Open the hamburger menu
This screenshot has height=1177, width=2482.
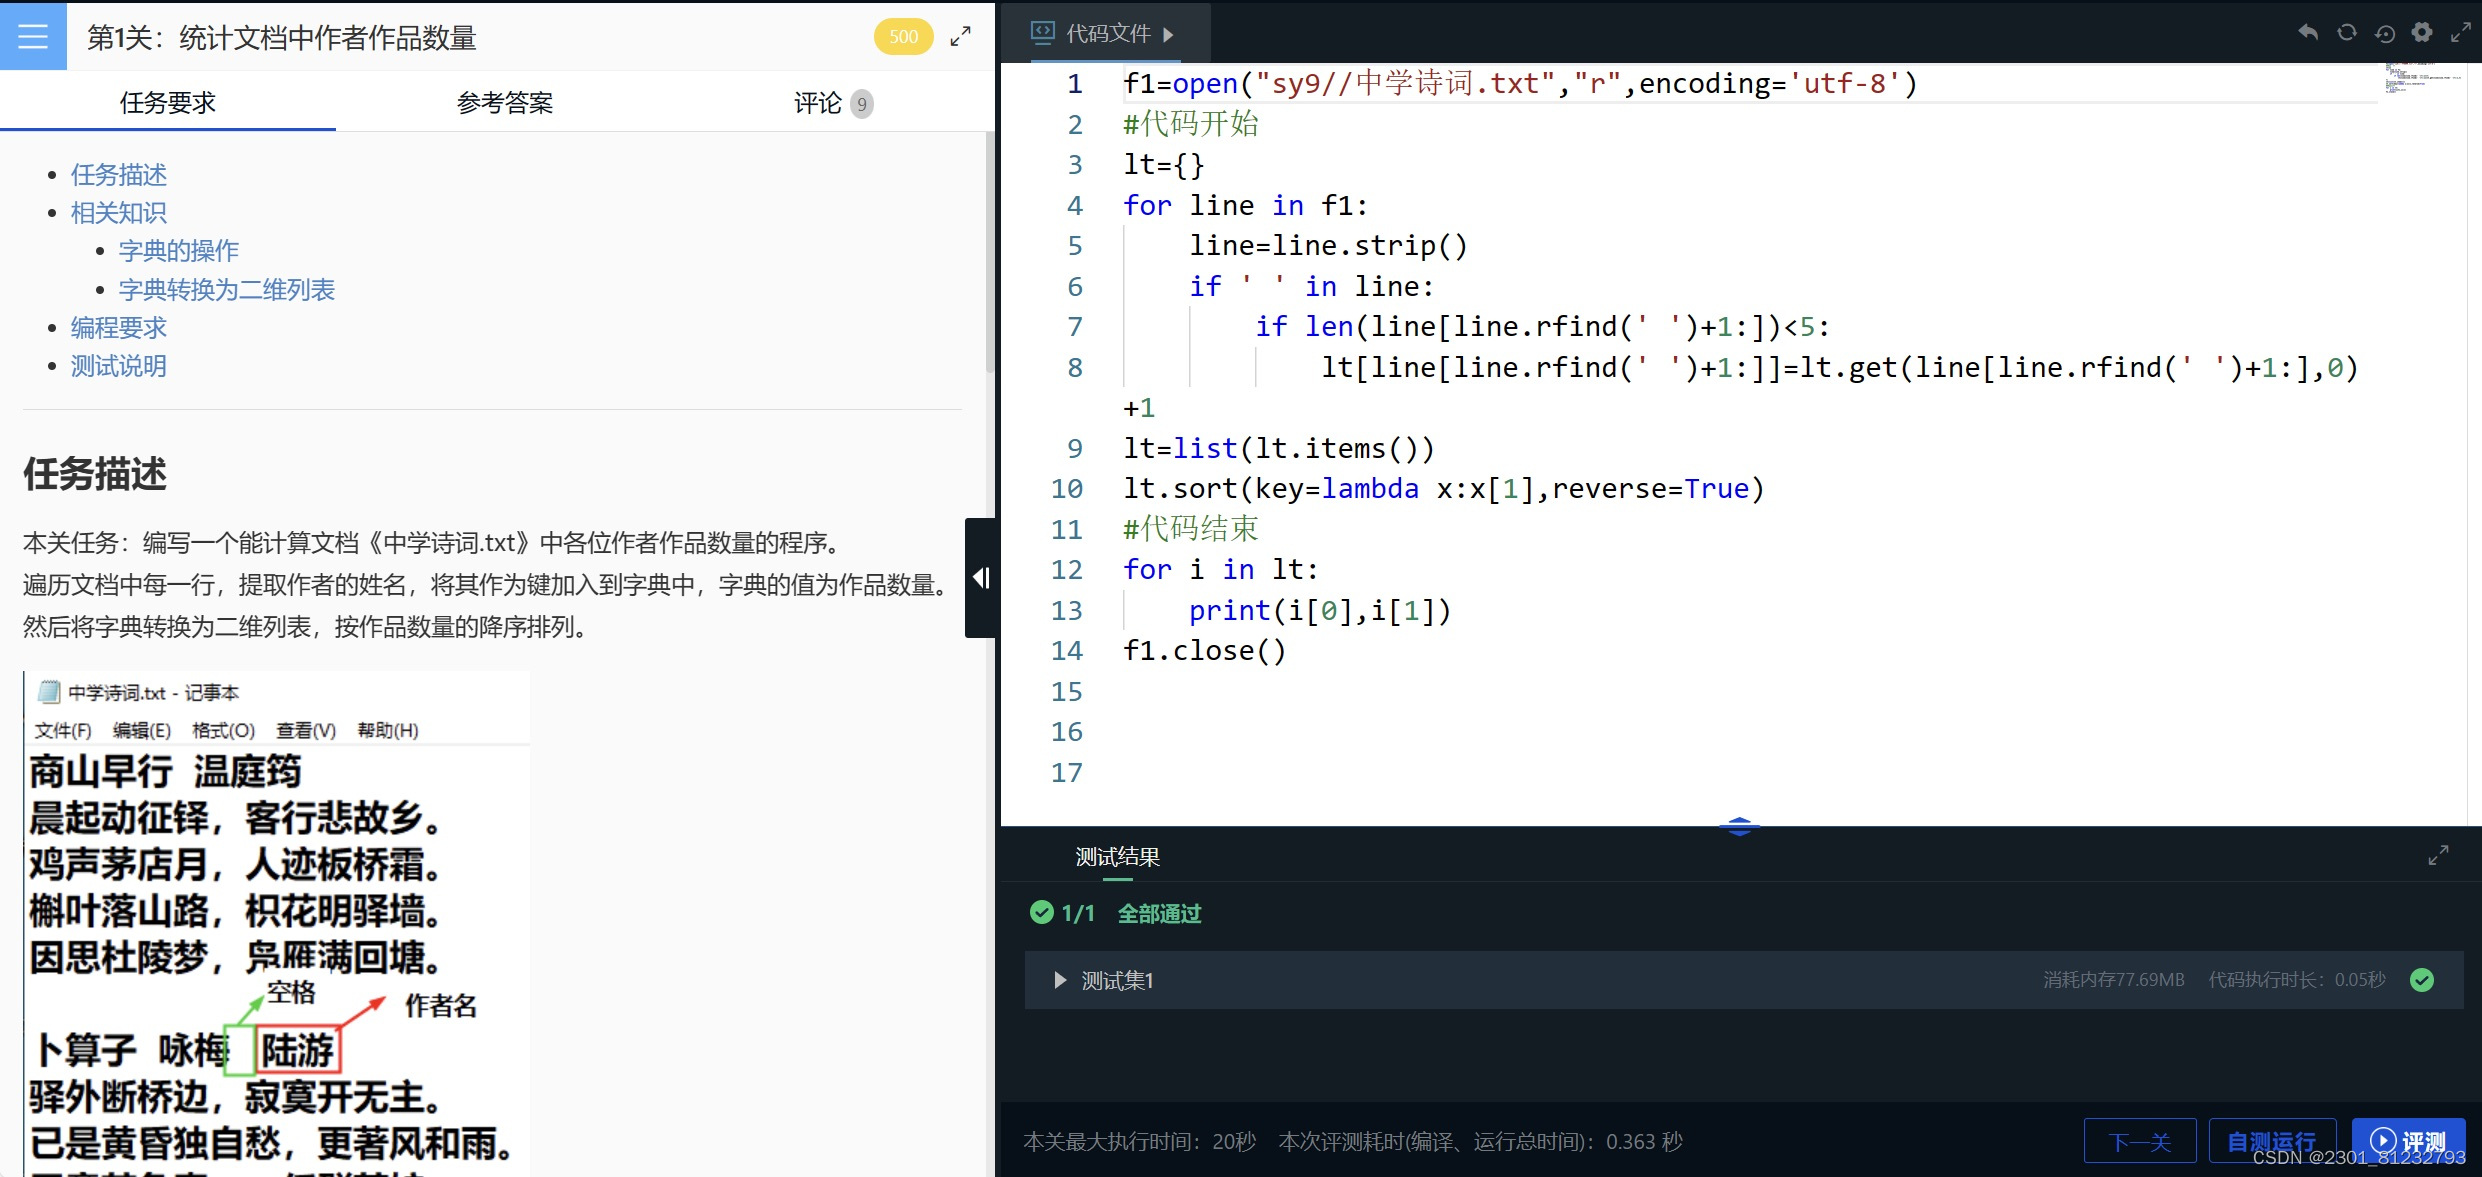[33, 36]
